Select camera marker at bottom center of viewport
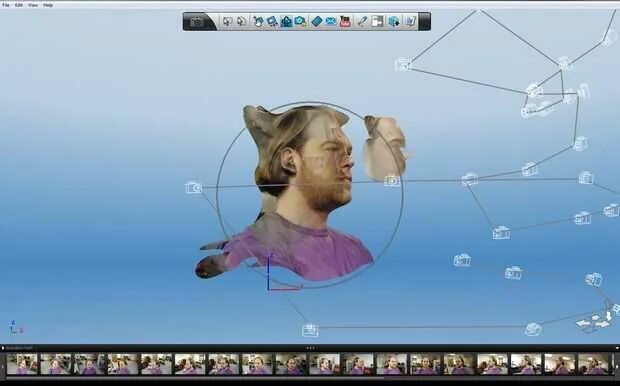 [x=310, y=330]
